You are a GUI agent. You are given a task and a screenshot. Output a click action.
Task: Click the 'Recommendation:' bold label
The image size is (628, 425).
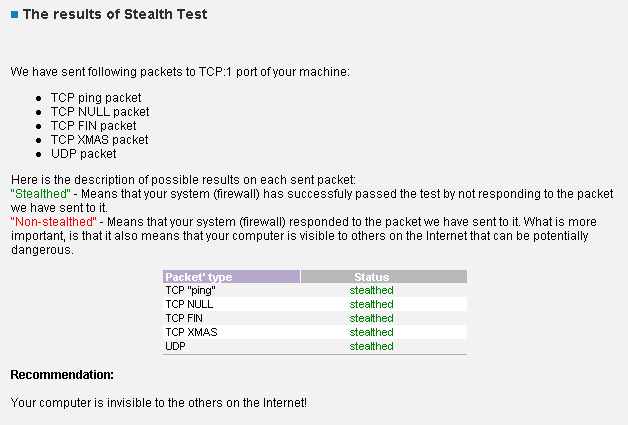pos(62,375)
